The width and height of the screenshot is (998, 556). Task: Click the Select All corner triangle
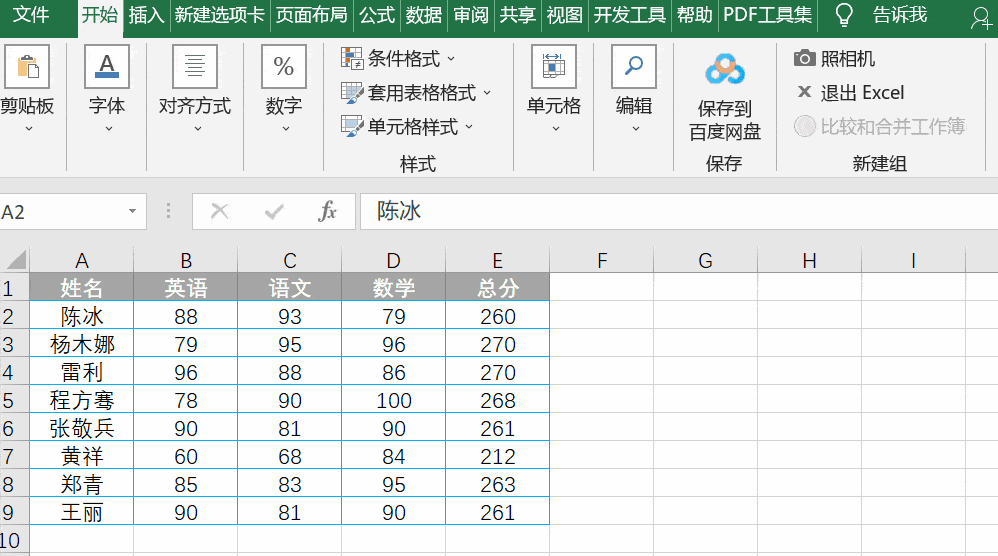16,260
